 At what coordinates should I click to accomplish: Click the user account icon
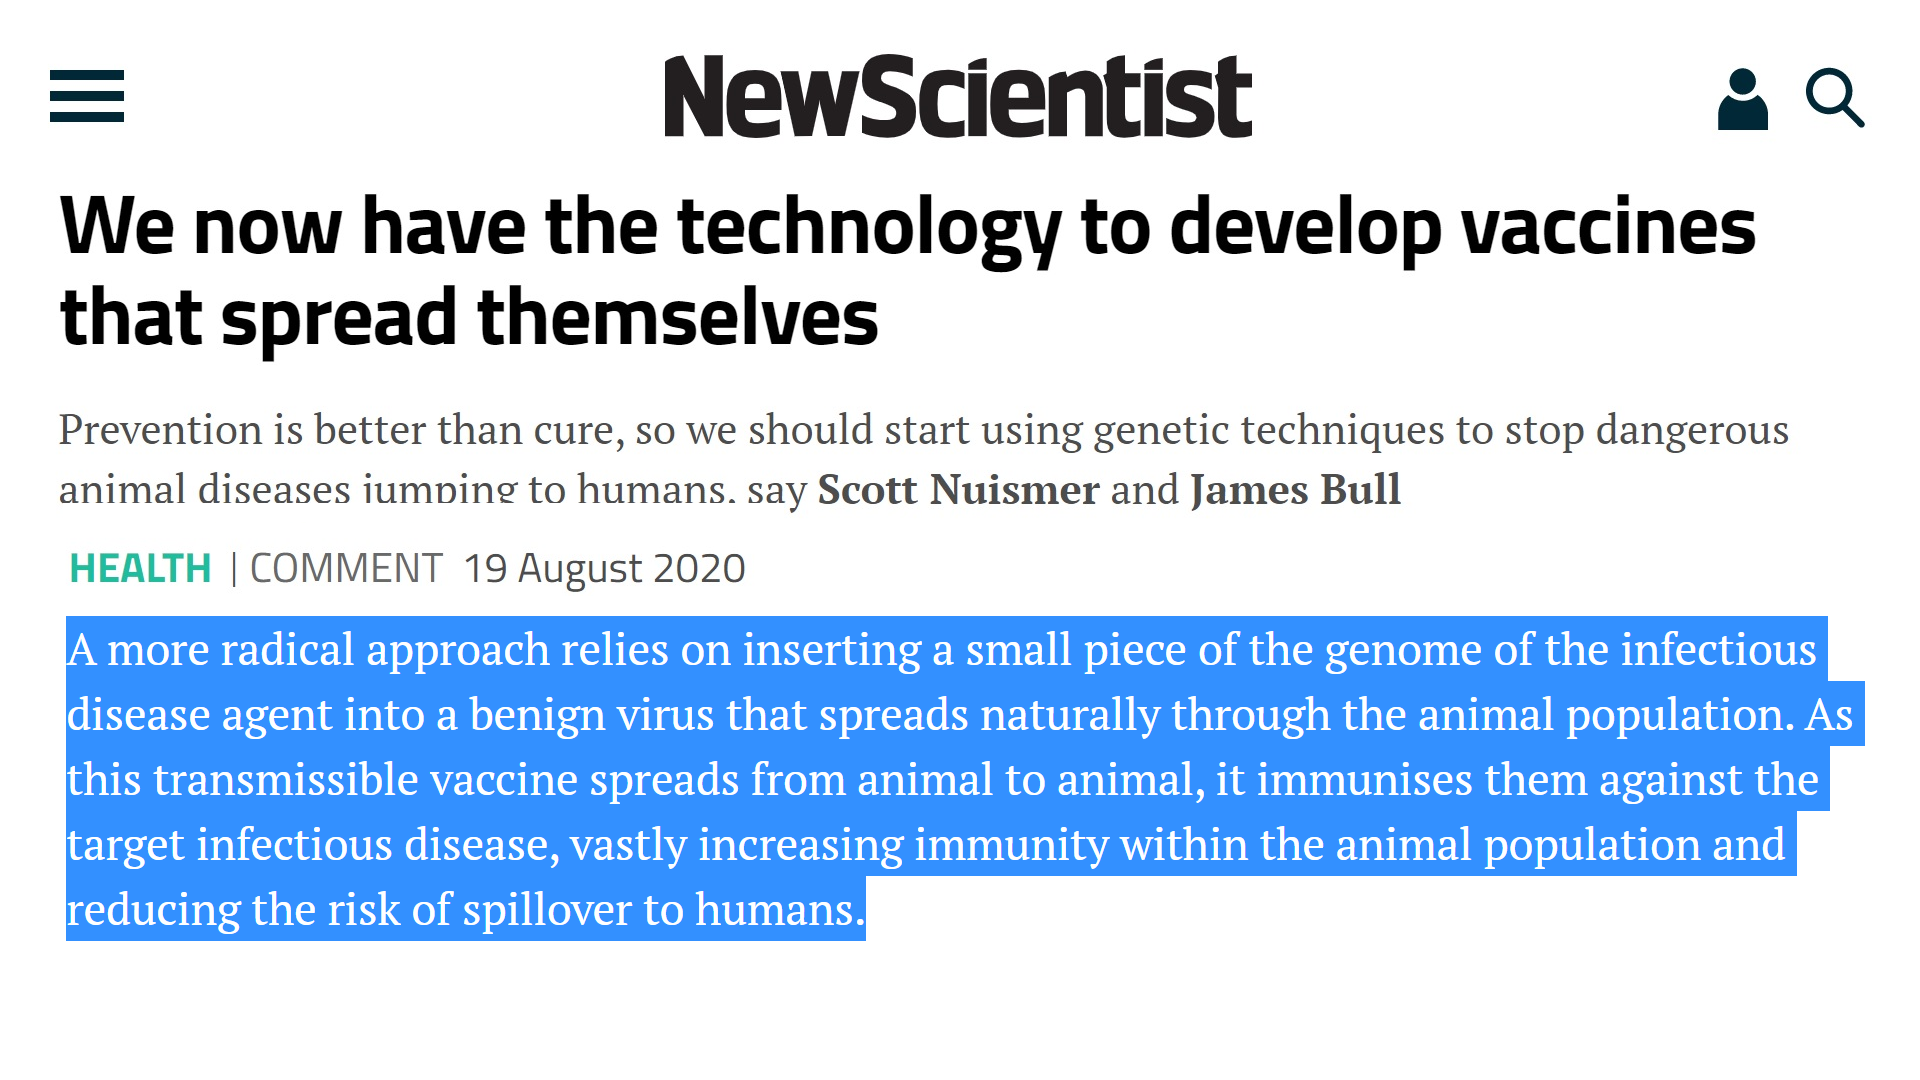click(1742, 99)
